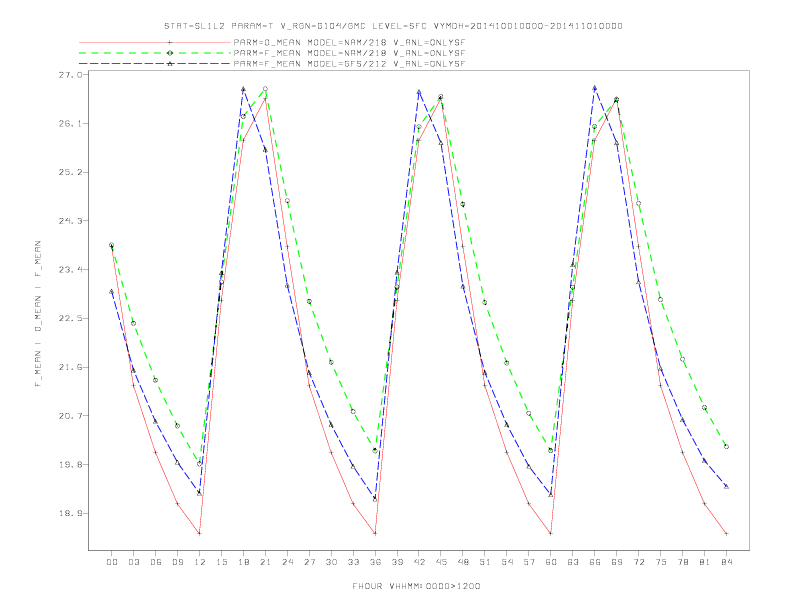Click the circle marker on green legend line
This screenshot has height=612, width=792.
170,53
